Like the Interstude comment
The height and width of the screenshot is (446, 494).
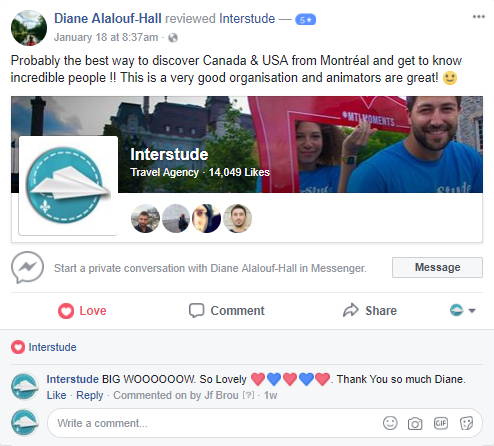(56, 395)
